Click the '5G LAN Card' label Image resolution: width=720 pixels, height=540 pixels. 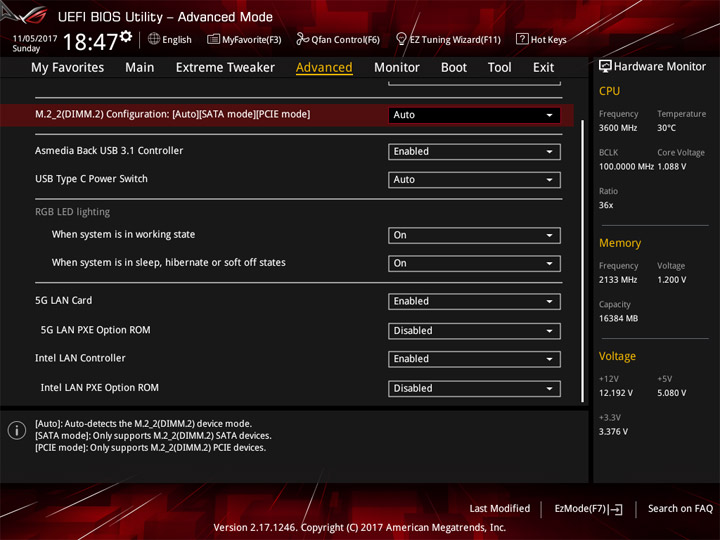[63, 300]
